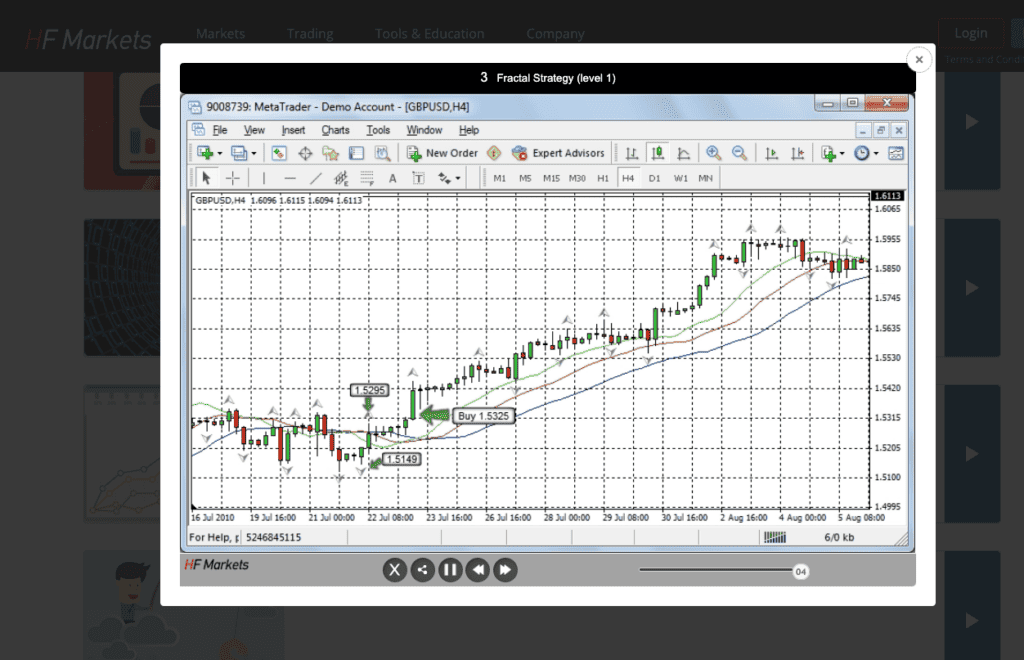Stop the video with X player button
The image size is (1024, 660).
point(394,570)
